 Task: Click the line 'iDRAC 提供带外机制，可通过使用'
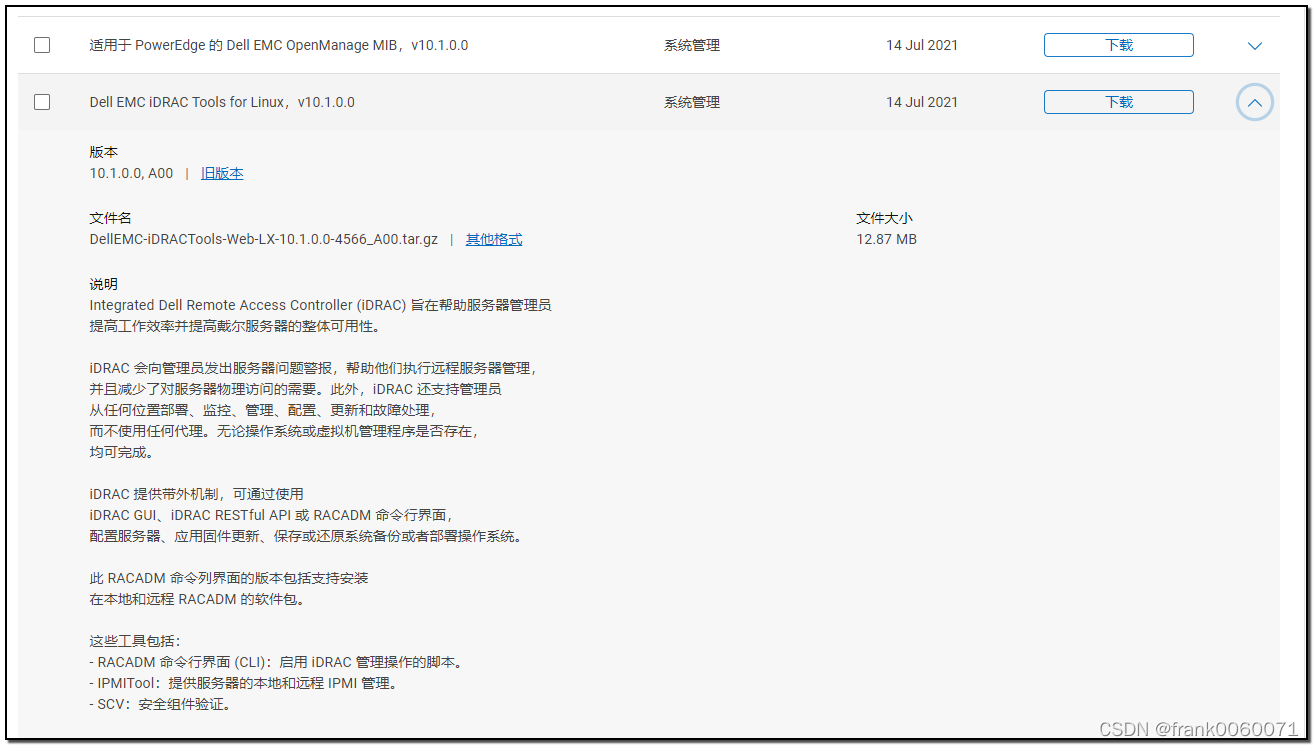(196, 494)
